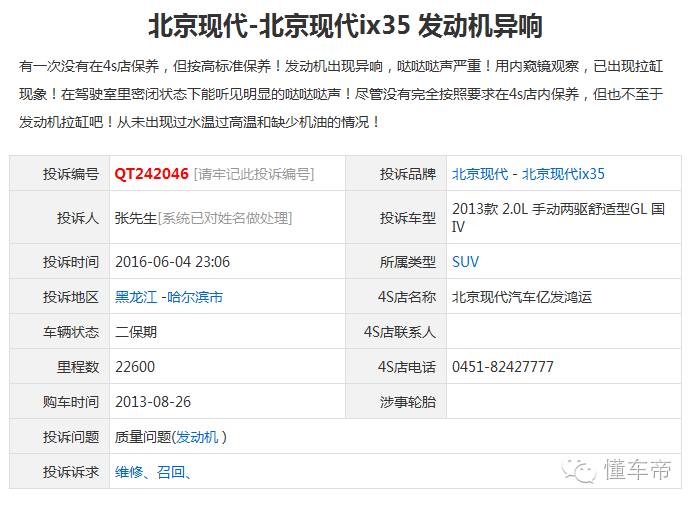The width and height of the screenshot is (695, 505).
Task: Select purchase date 2013-08-26
Action: (x=153, y=402)
